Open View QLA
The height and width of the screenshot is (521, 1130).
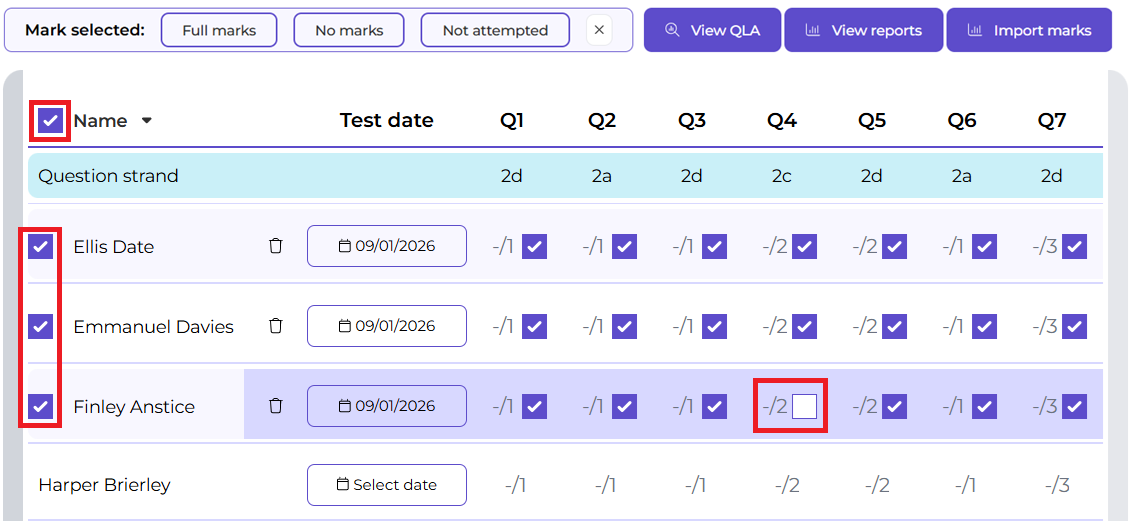click(x=712, y=30)
